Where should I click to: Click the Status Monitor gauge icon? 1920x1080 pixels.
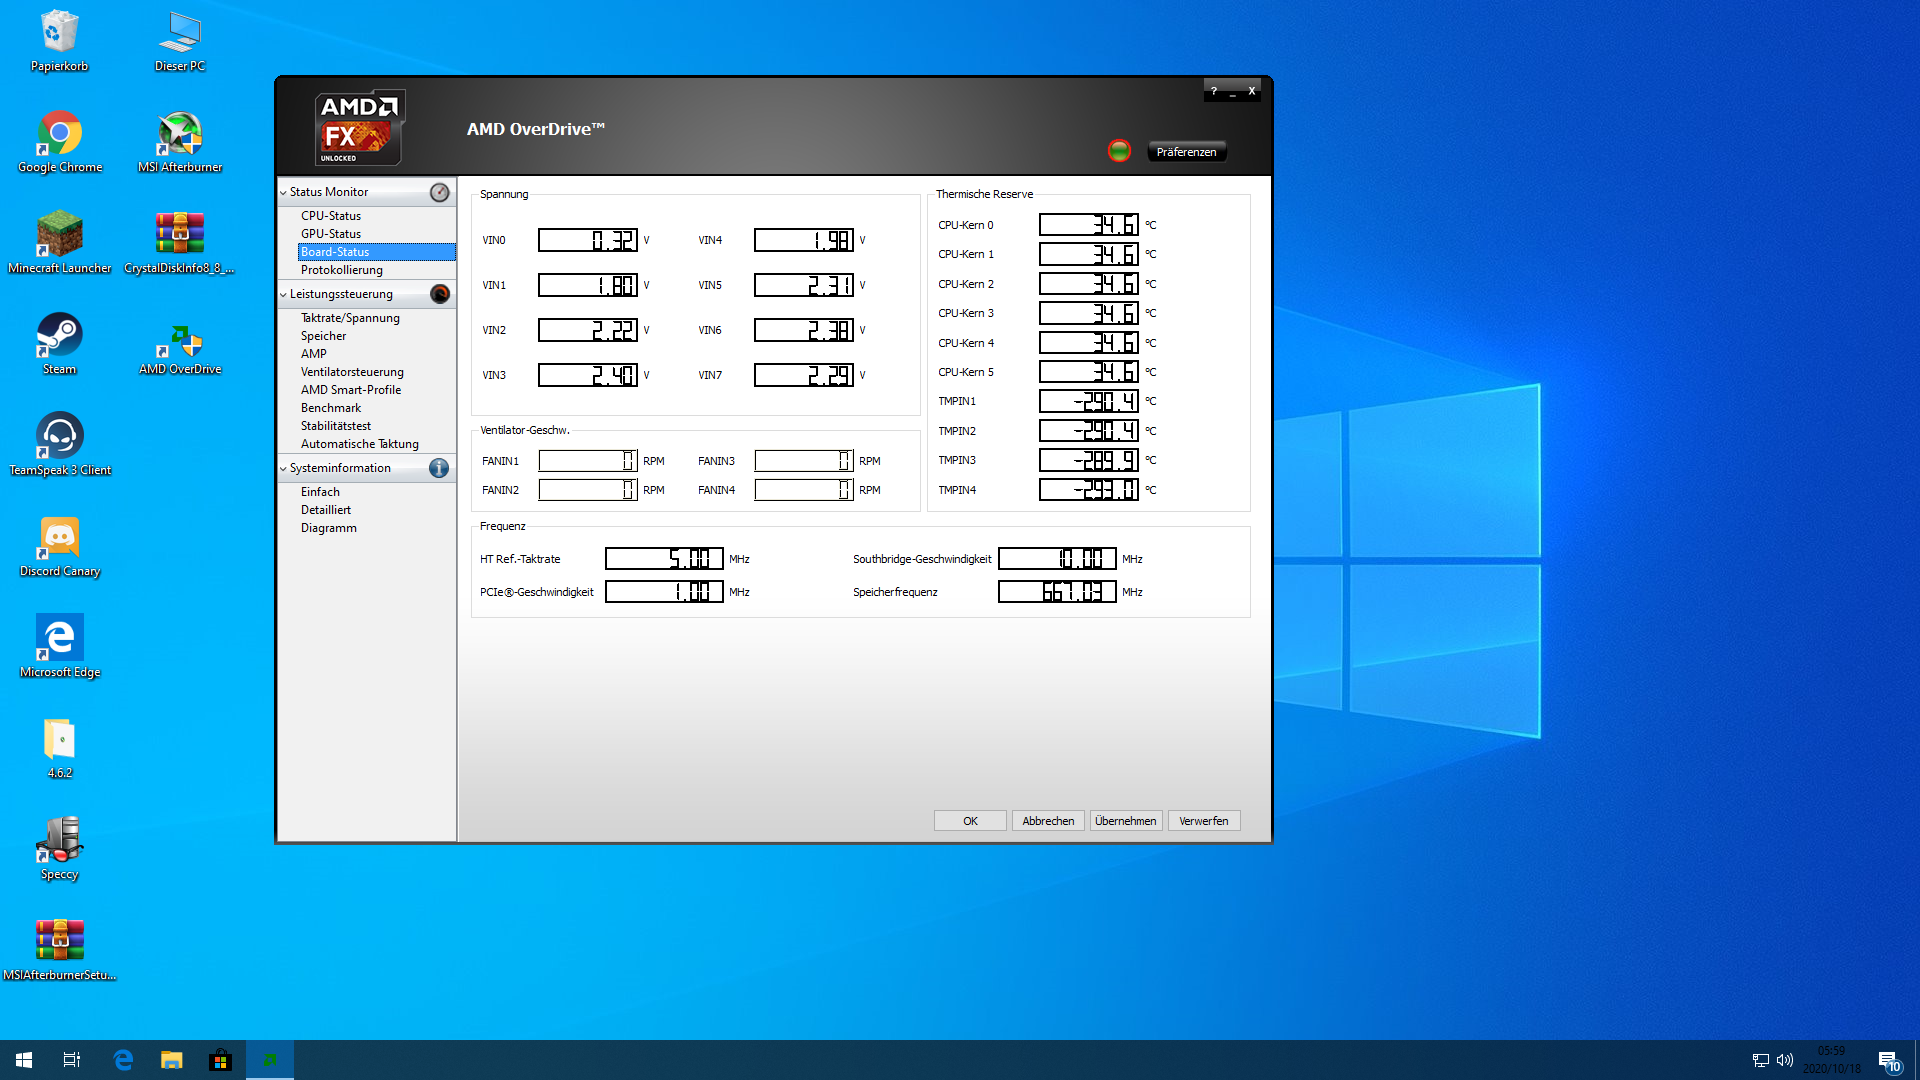click(439, 192)
